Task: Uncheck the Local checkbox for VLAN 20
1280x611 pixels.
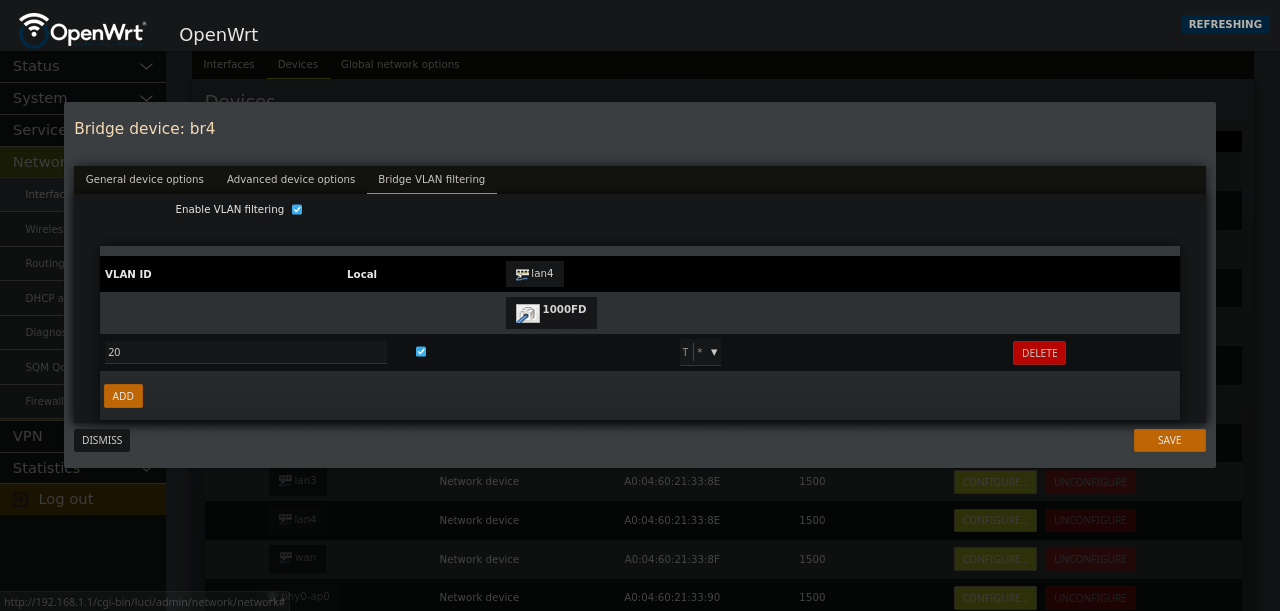Action: 420,351
